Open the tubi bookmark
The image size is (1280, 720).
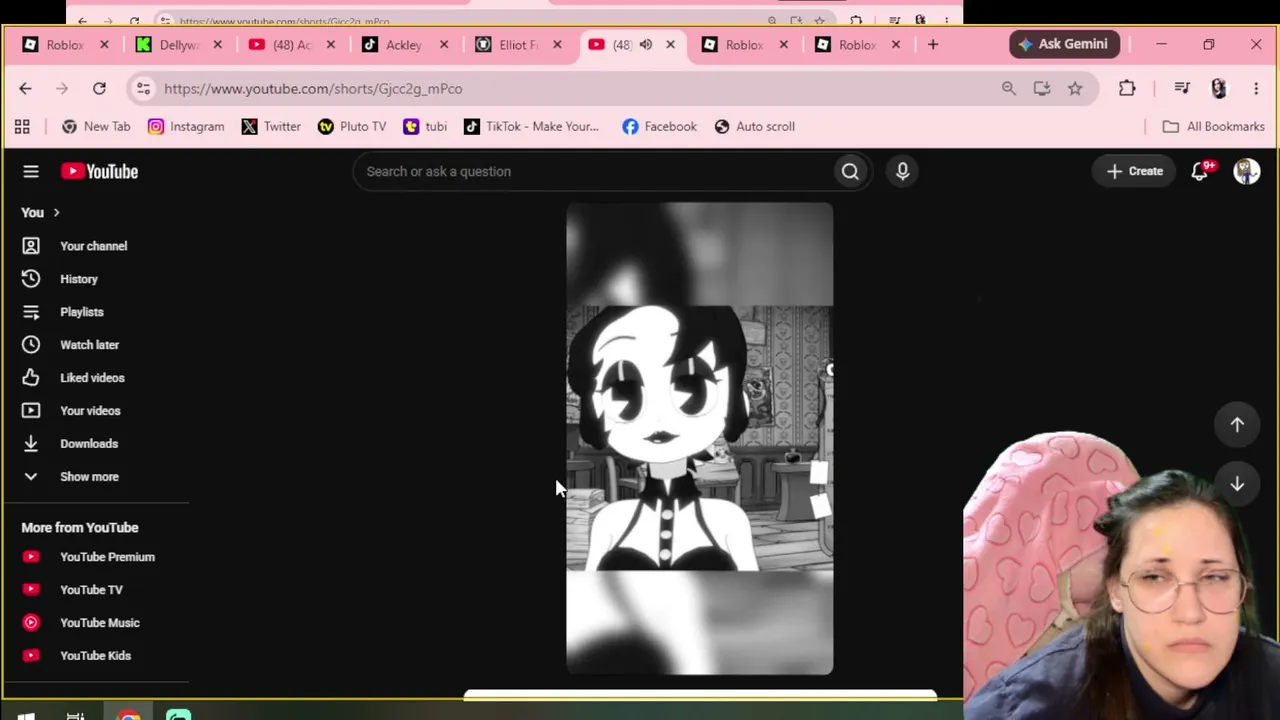click(425, 127)
